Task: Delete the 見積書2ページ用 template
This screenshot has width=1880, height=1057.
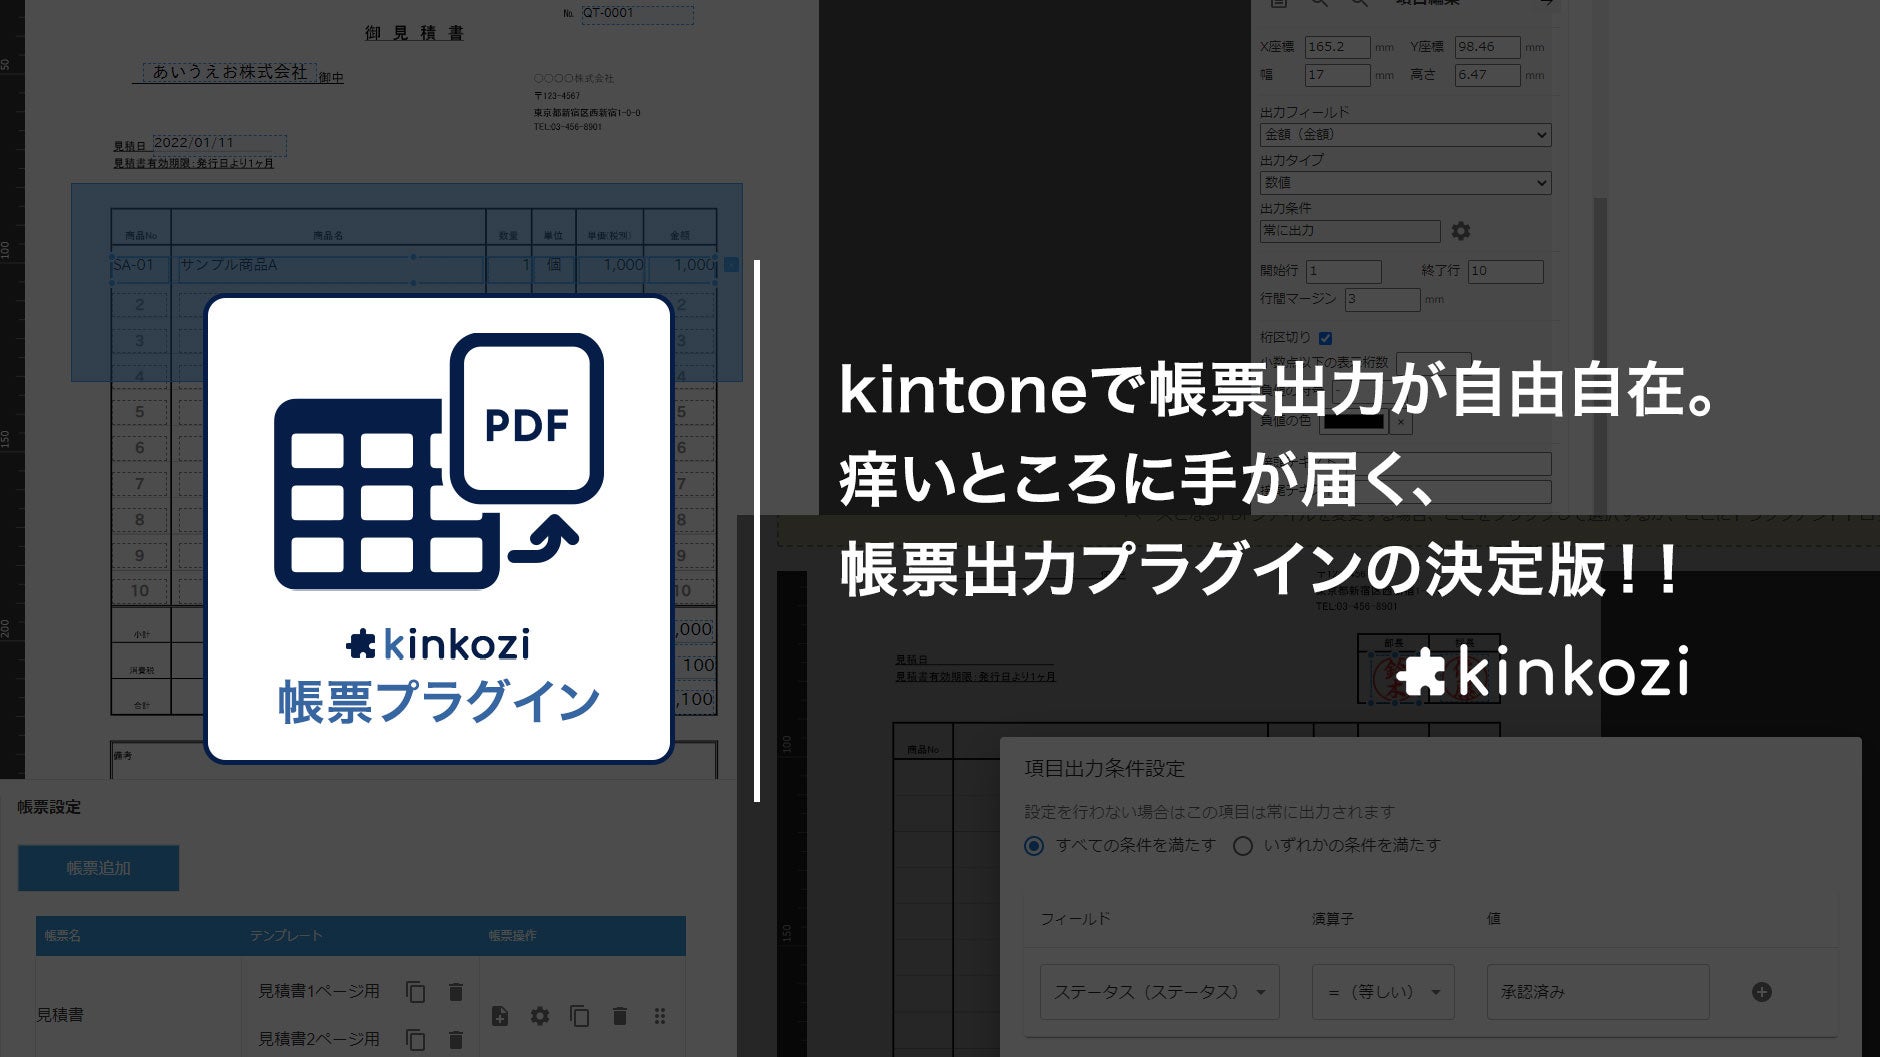Action: coord(455,1040)
